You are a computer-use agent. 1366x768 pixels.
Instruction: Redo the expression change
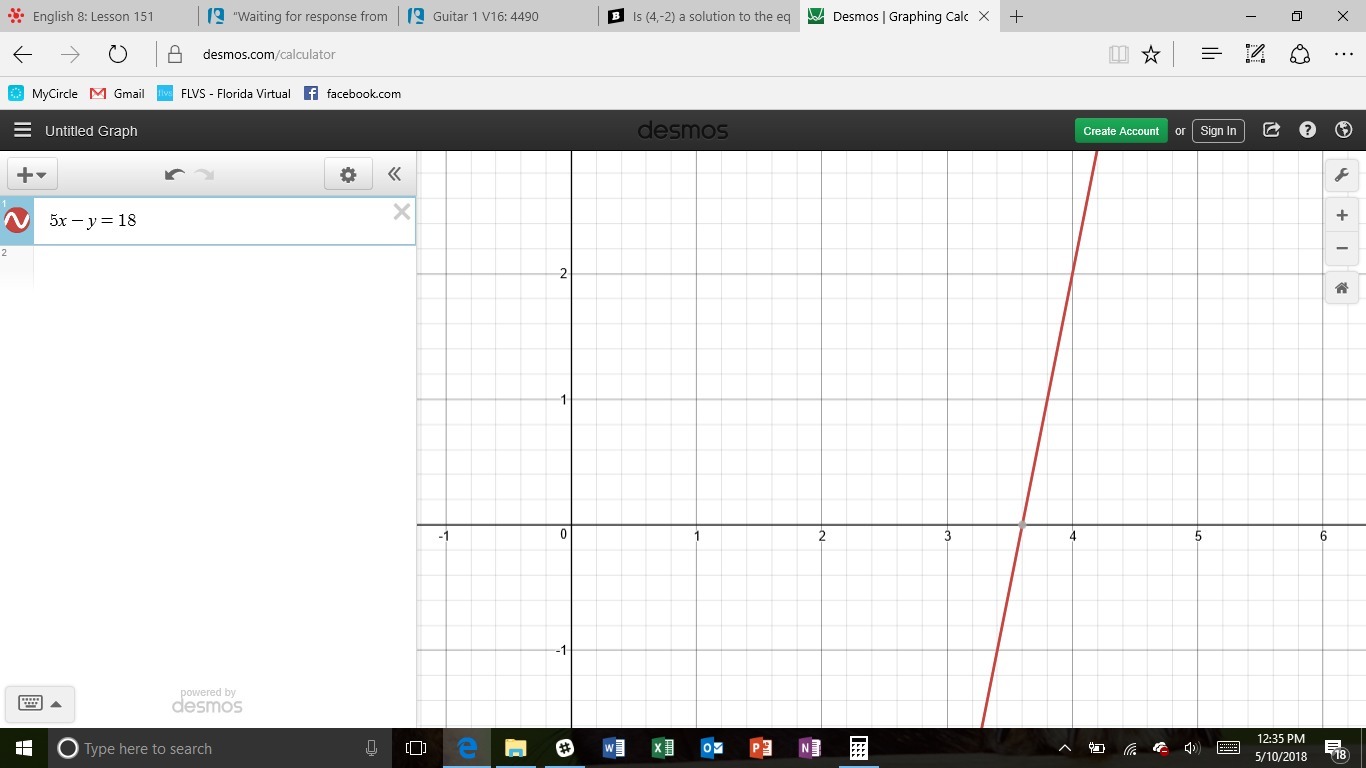pos(205,174)
